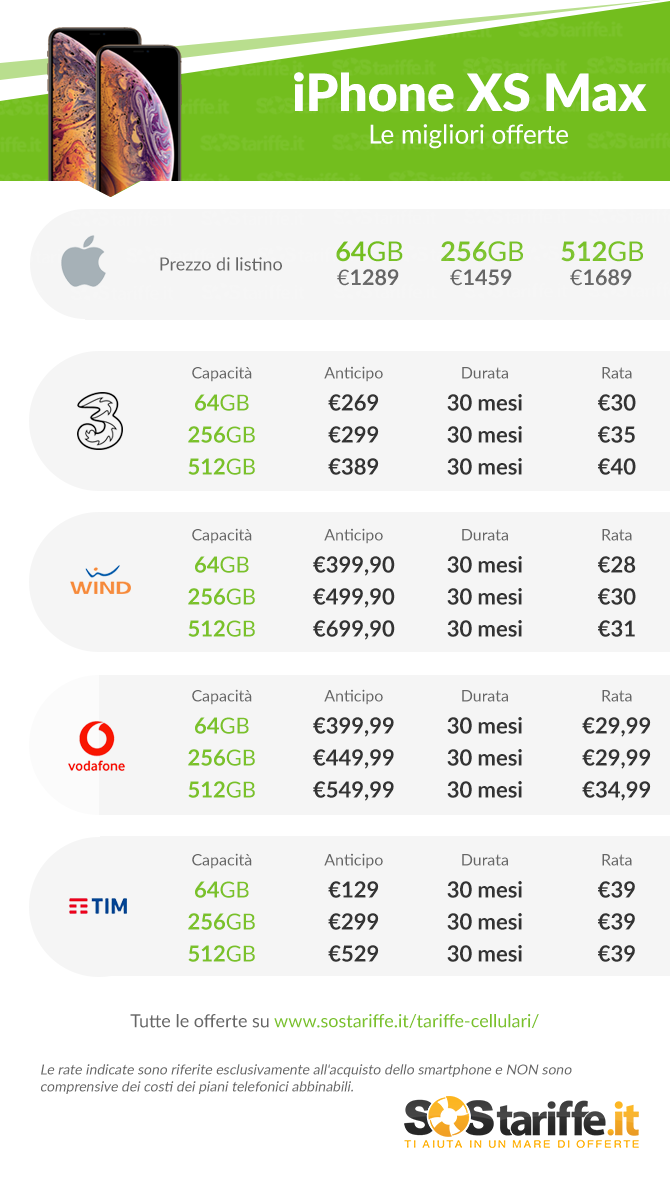The width and height of the screenshot is (670, 1199).
Task: Click the TIM carrier logo
Action: (x=98, y=906)
